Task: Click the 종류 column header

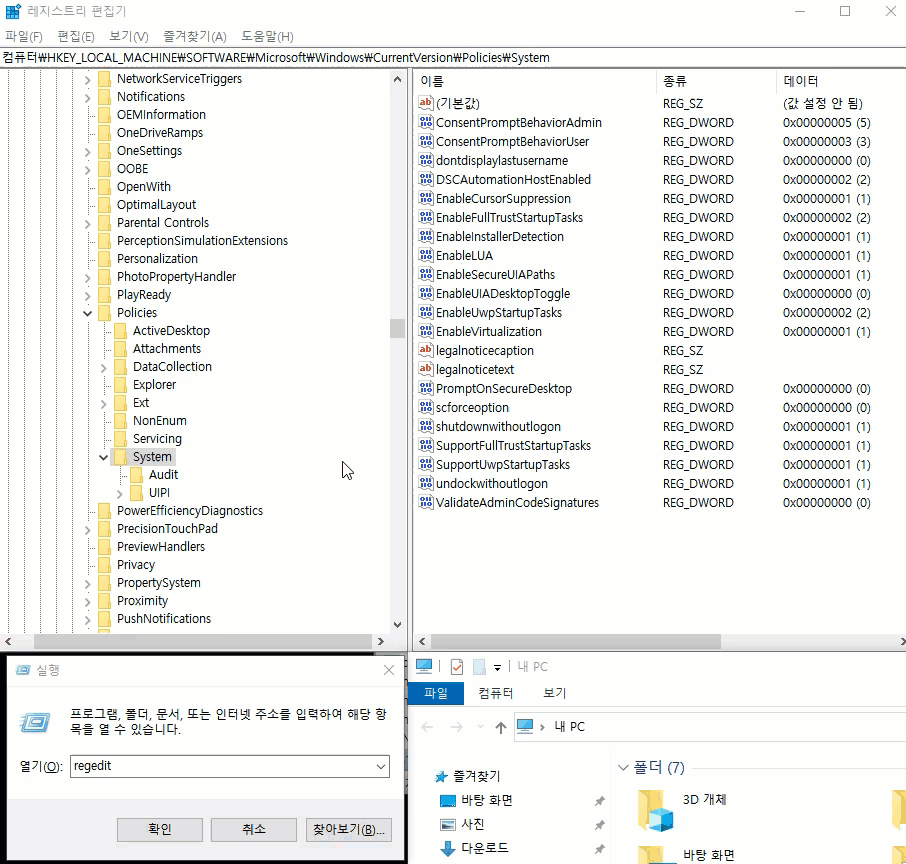Action: pos(716,81)
